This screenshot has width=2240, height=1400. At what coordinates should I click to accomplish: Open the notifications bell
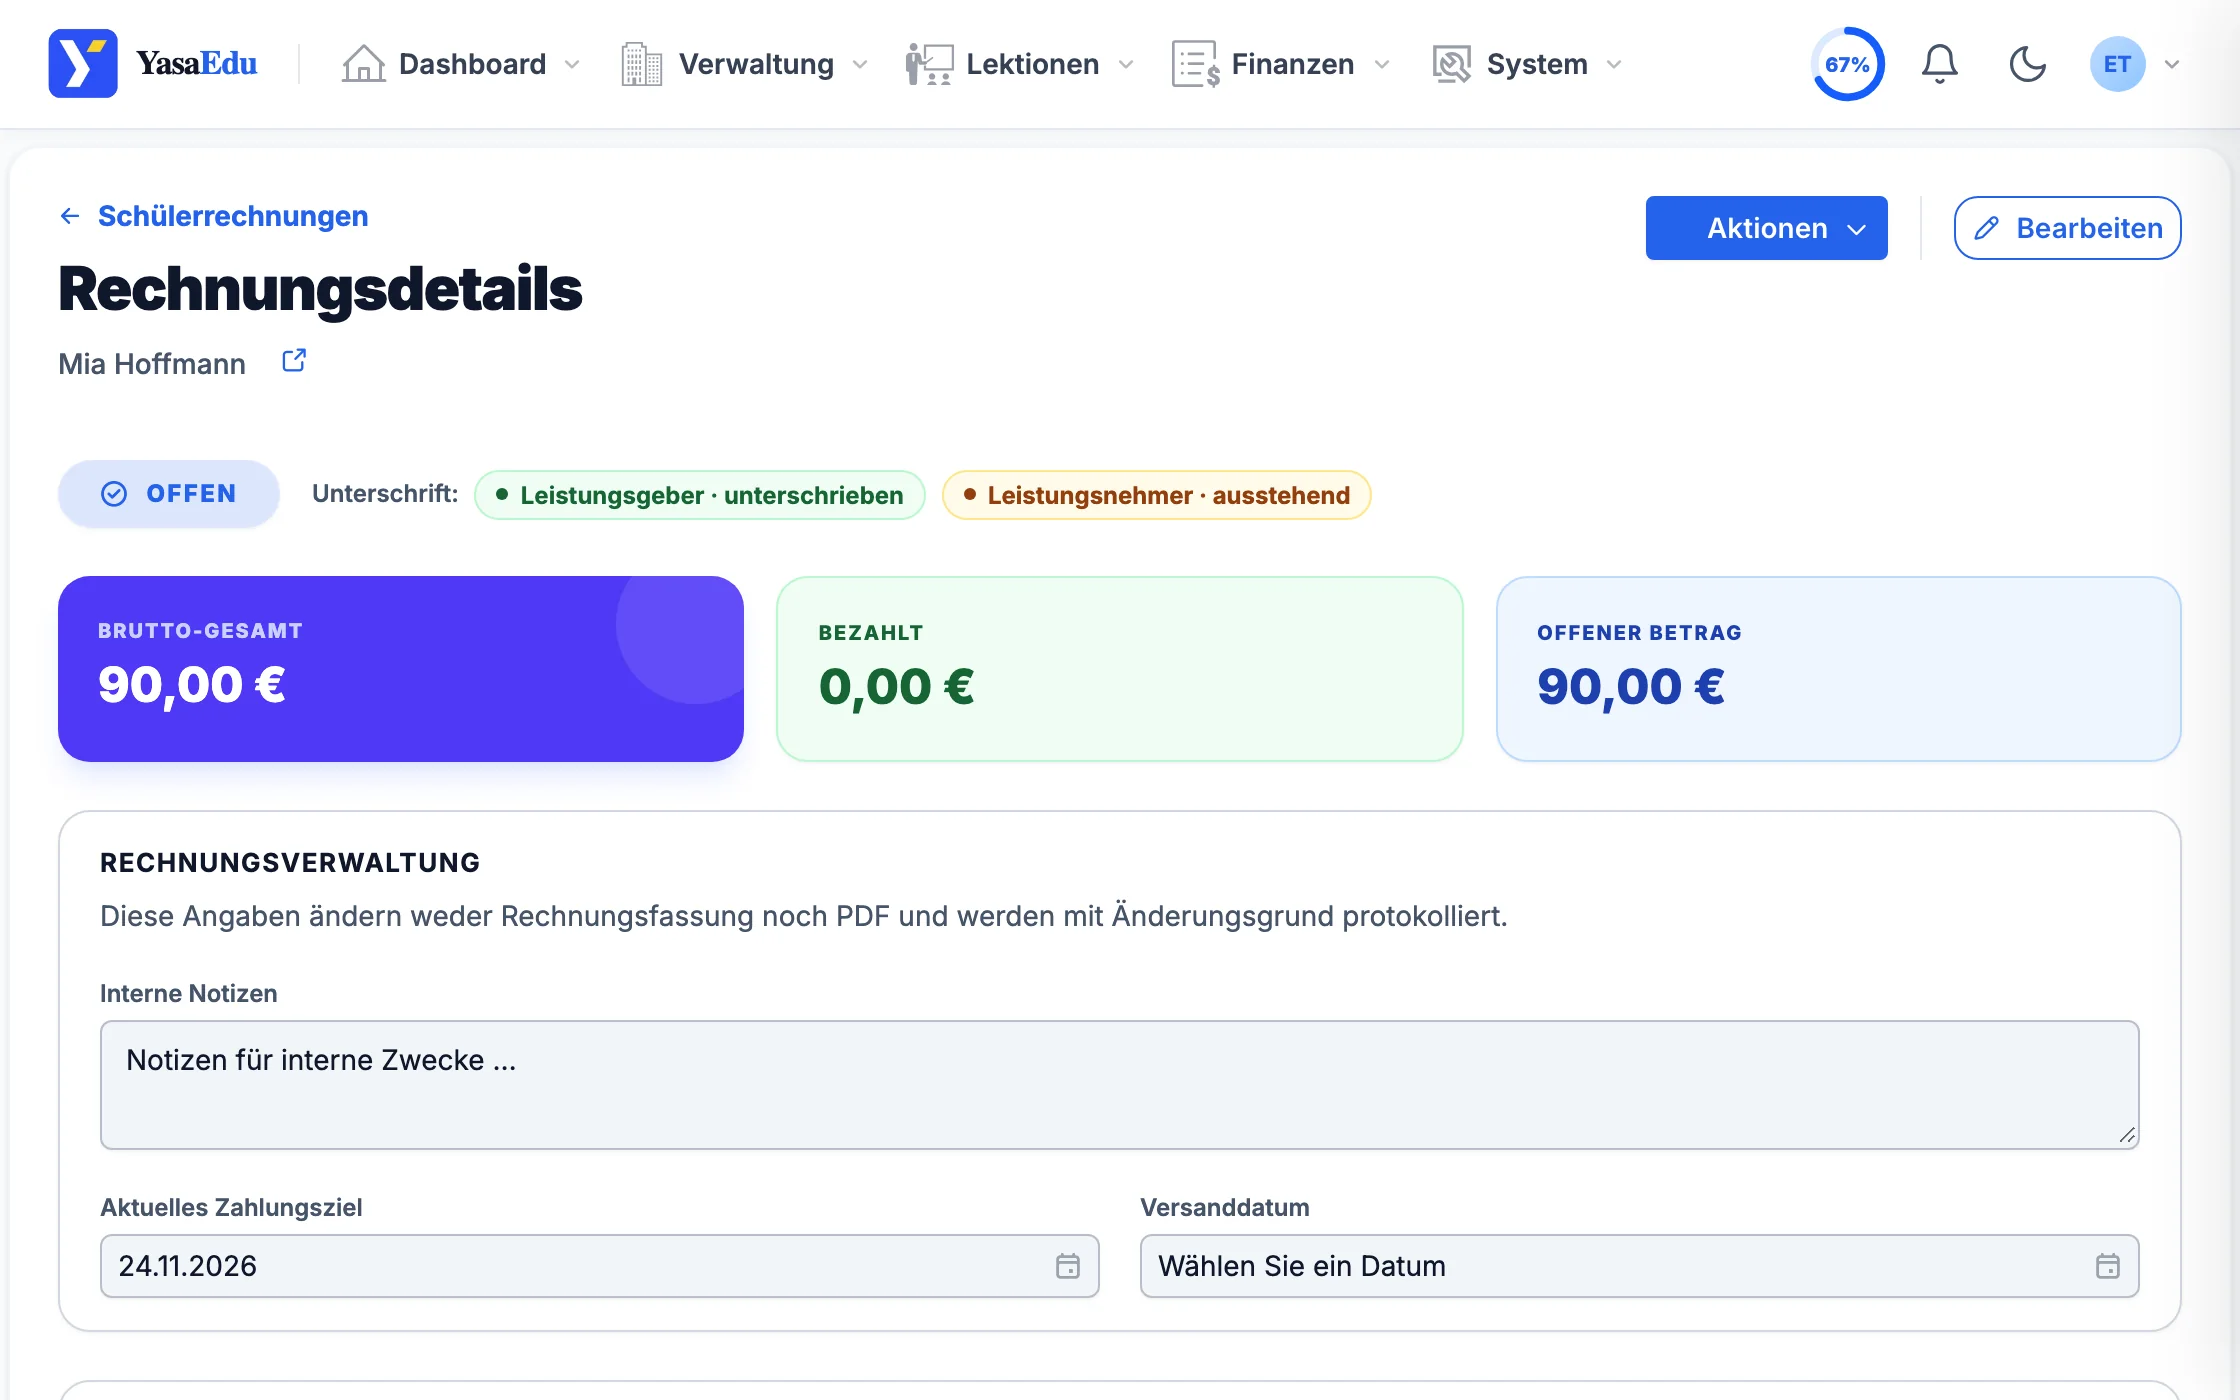point(1939,64)
